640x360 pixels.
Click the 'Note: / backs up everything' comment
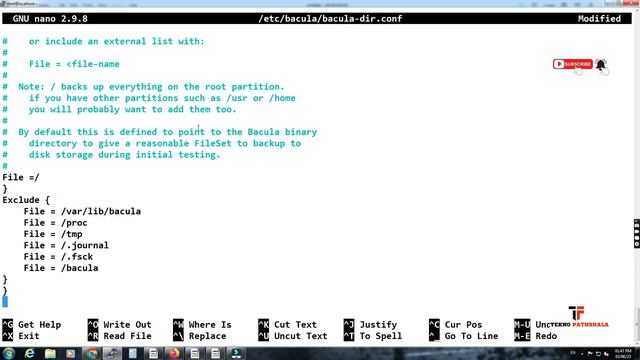coord(151,87)
